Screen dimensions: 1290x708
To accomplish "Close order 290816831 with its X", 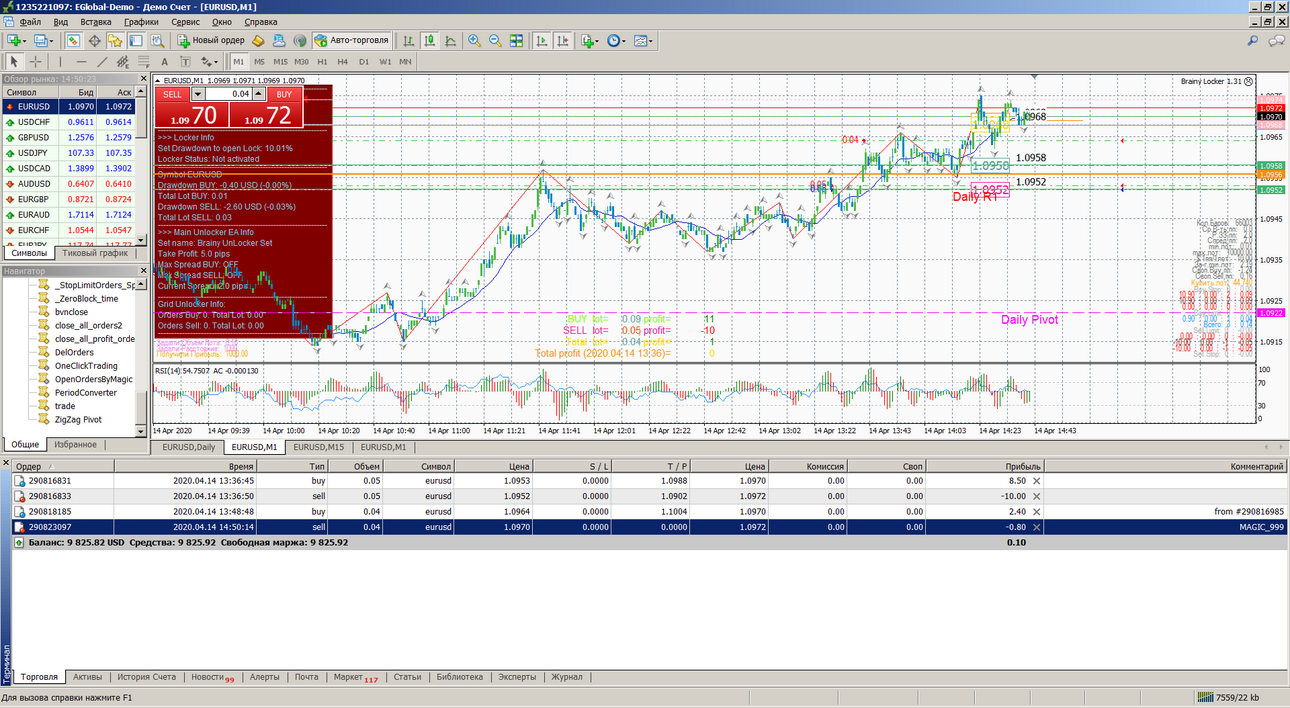I will point(1036,481).
